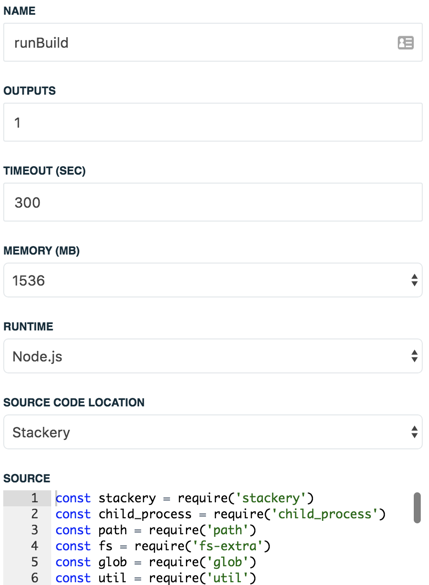This screenshot has height=585, width=429.
Task: Click line number 6 in code gutter
Action: [35, 578]
